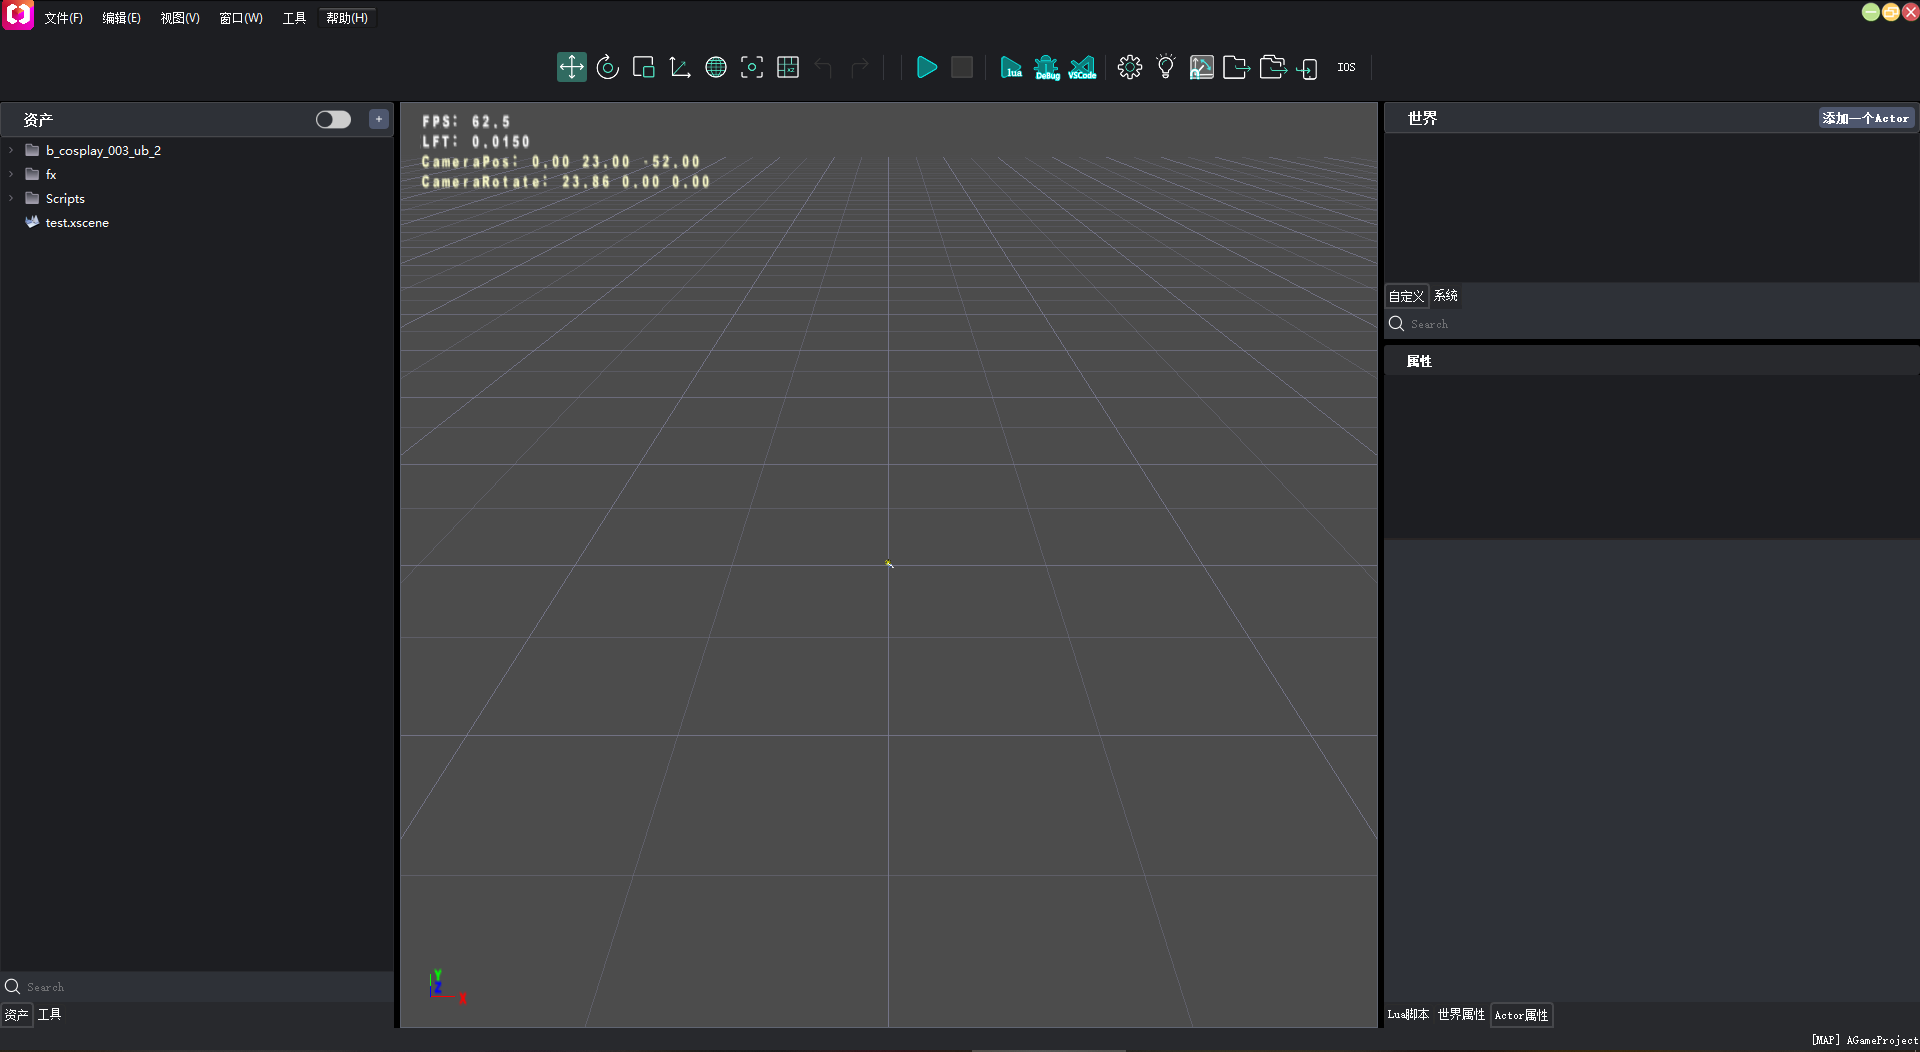Click the Undo arrow icon
This screenshot has height=1052, width=1920.
pos(823,67)
